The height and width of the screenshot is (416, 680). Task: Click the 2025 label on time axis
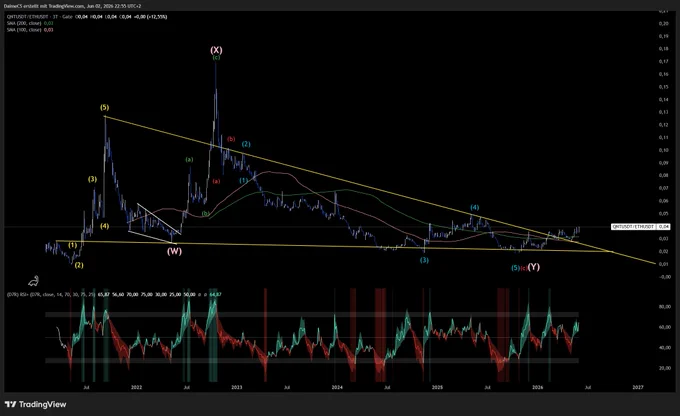[437, 387]
